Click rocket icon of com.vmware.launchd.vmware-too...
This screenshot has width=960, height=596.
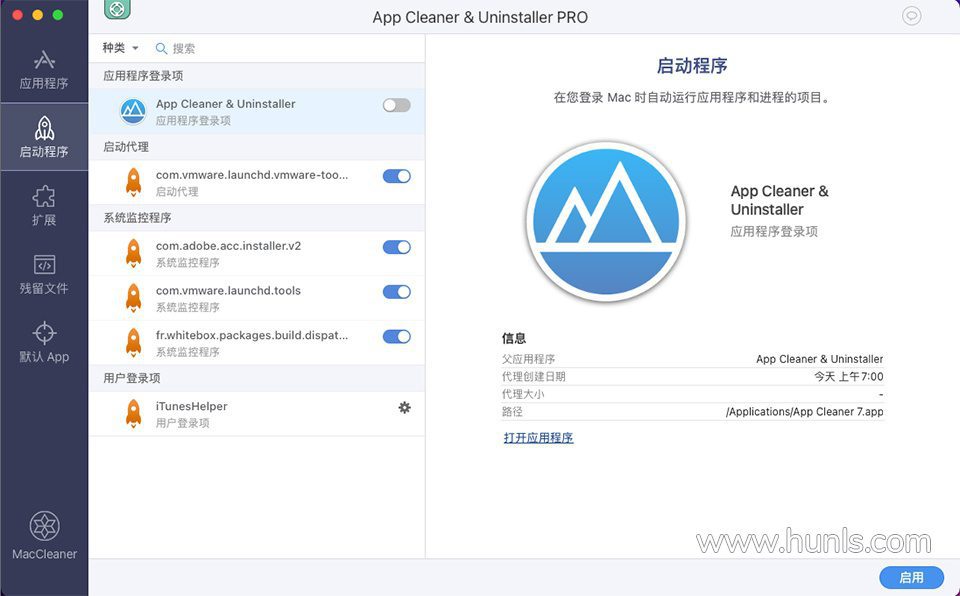(x=133, y=182)
